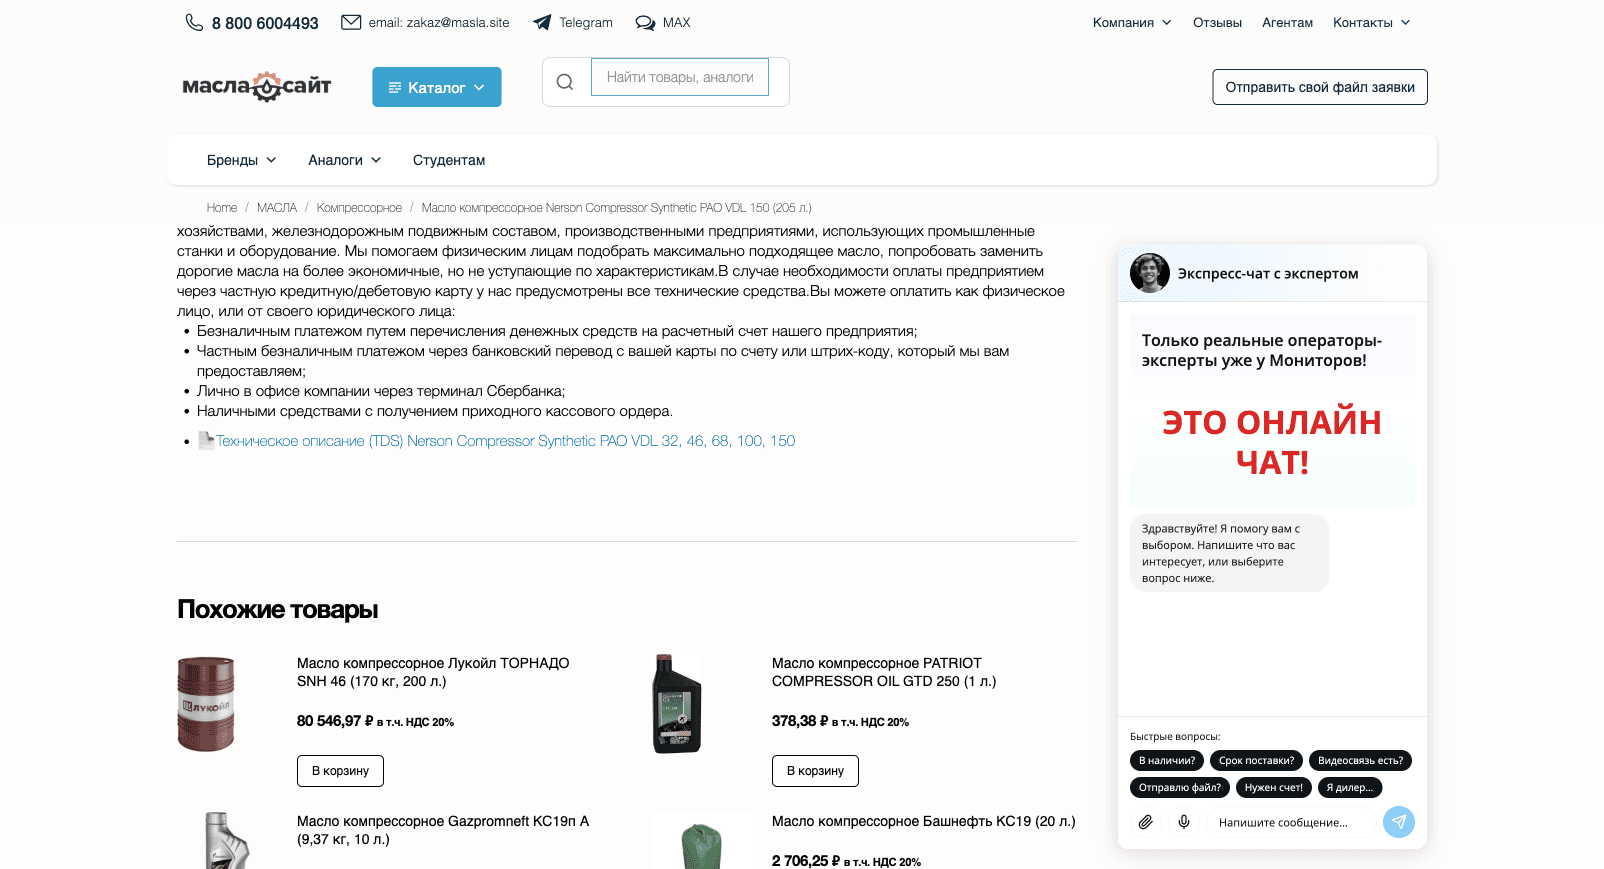Select the 'В наличии?' quick question
This screenshot has width=1604, height=869.
point(1167,761)
